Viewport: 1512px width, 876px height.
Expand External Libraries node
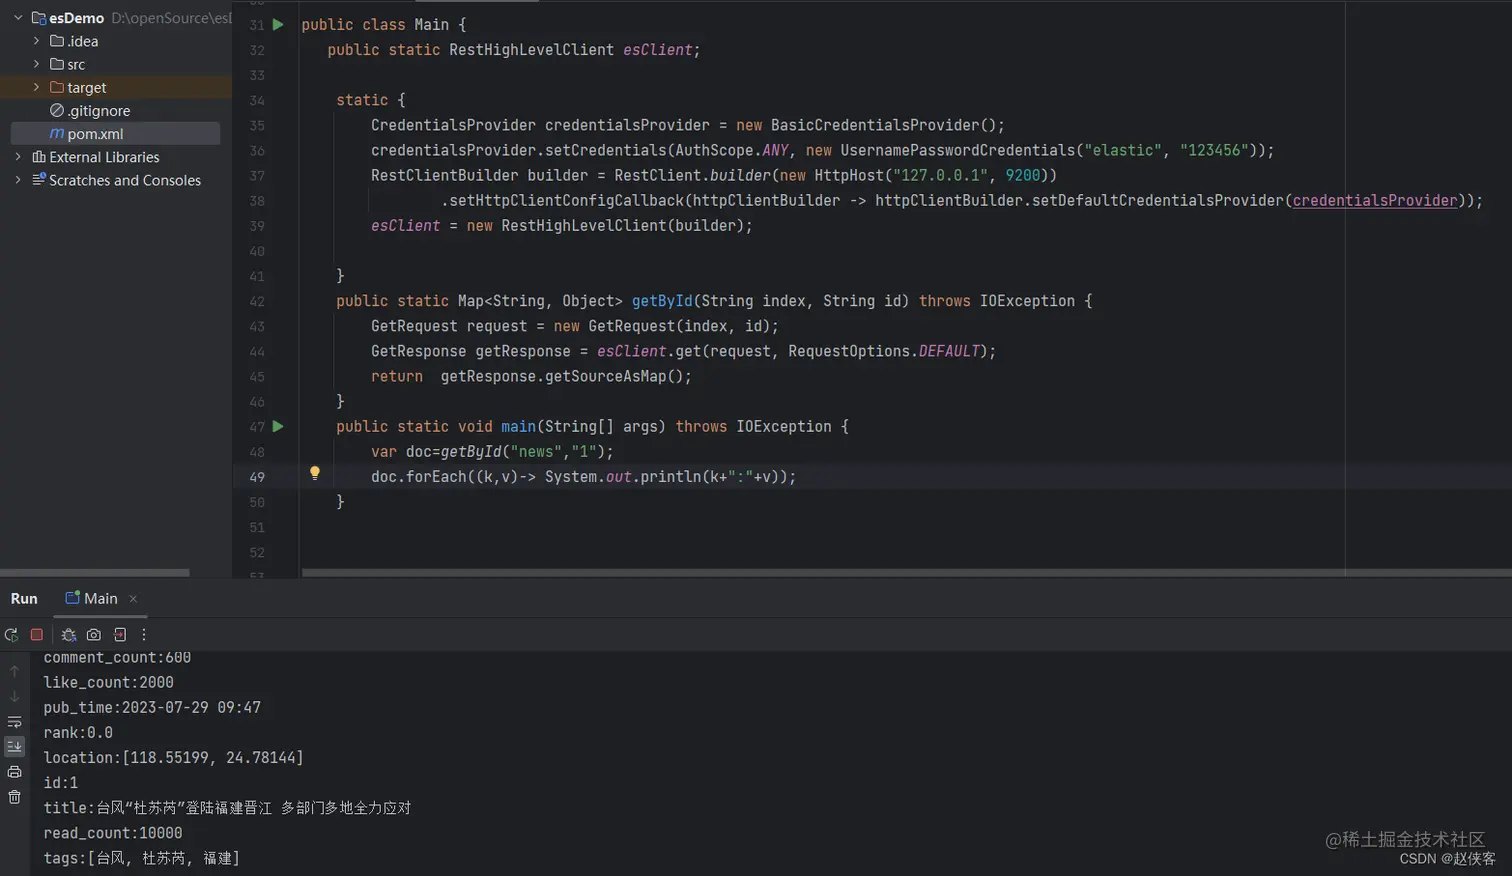[x=18, y=157]
